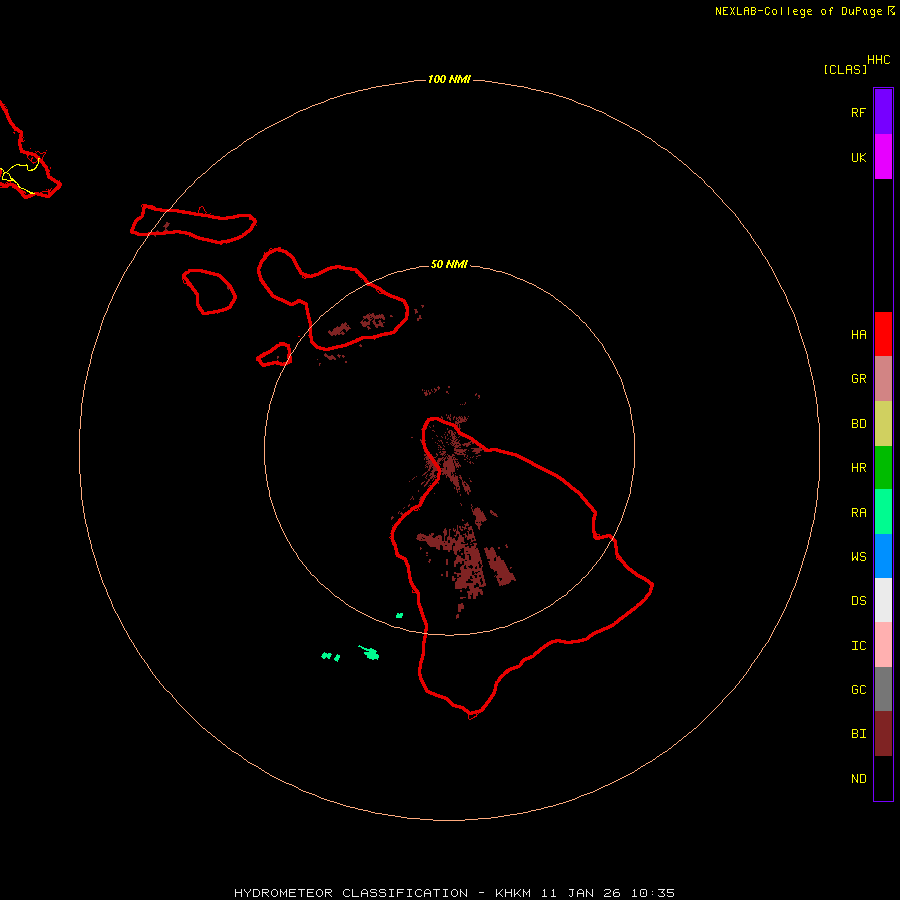Click the HR legend label
The width and height of the screenshot is (900, 900).
pyautogui.click(x=859, y=468)
